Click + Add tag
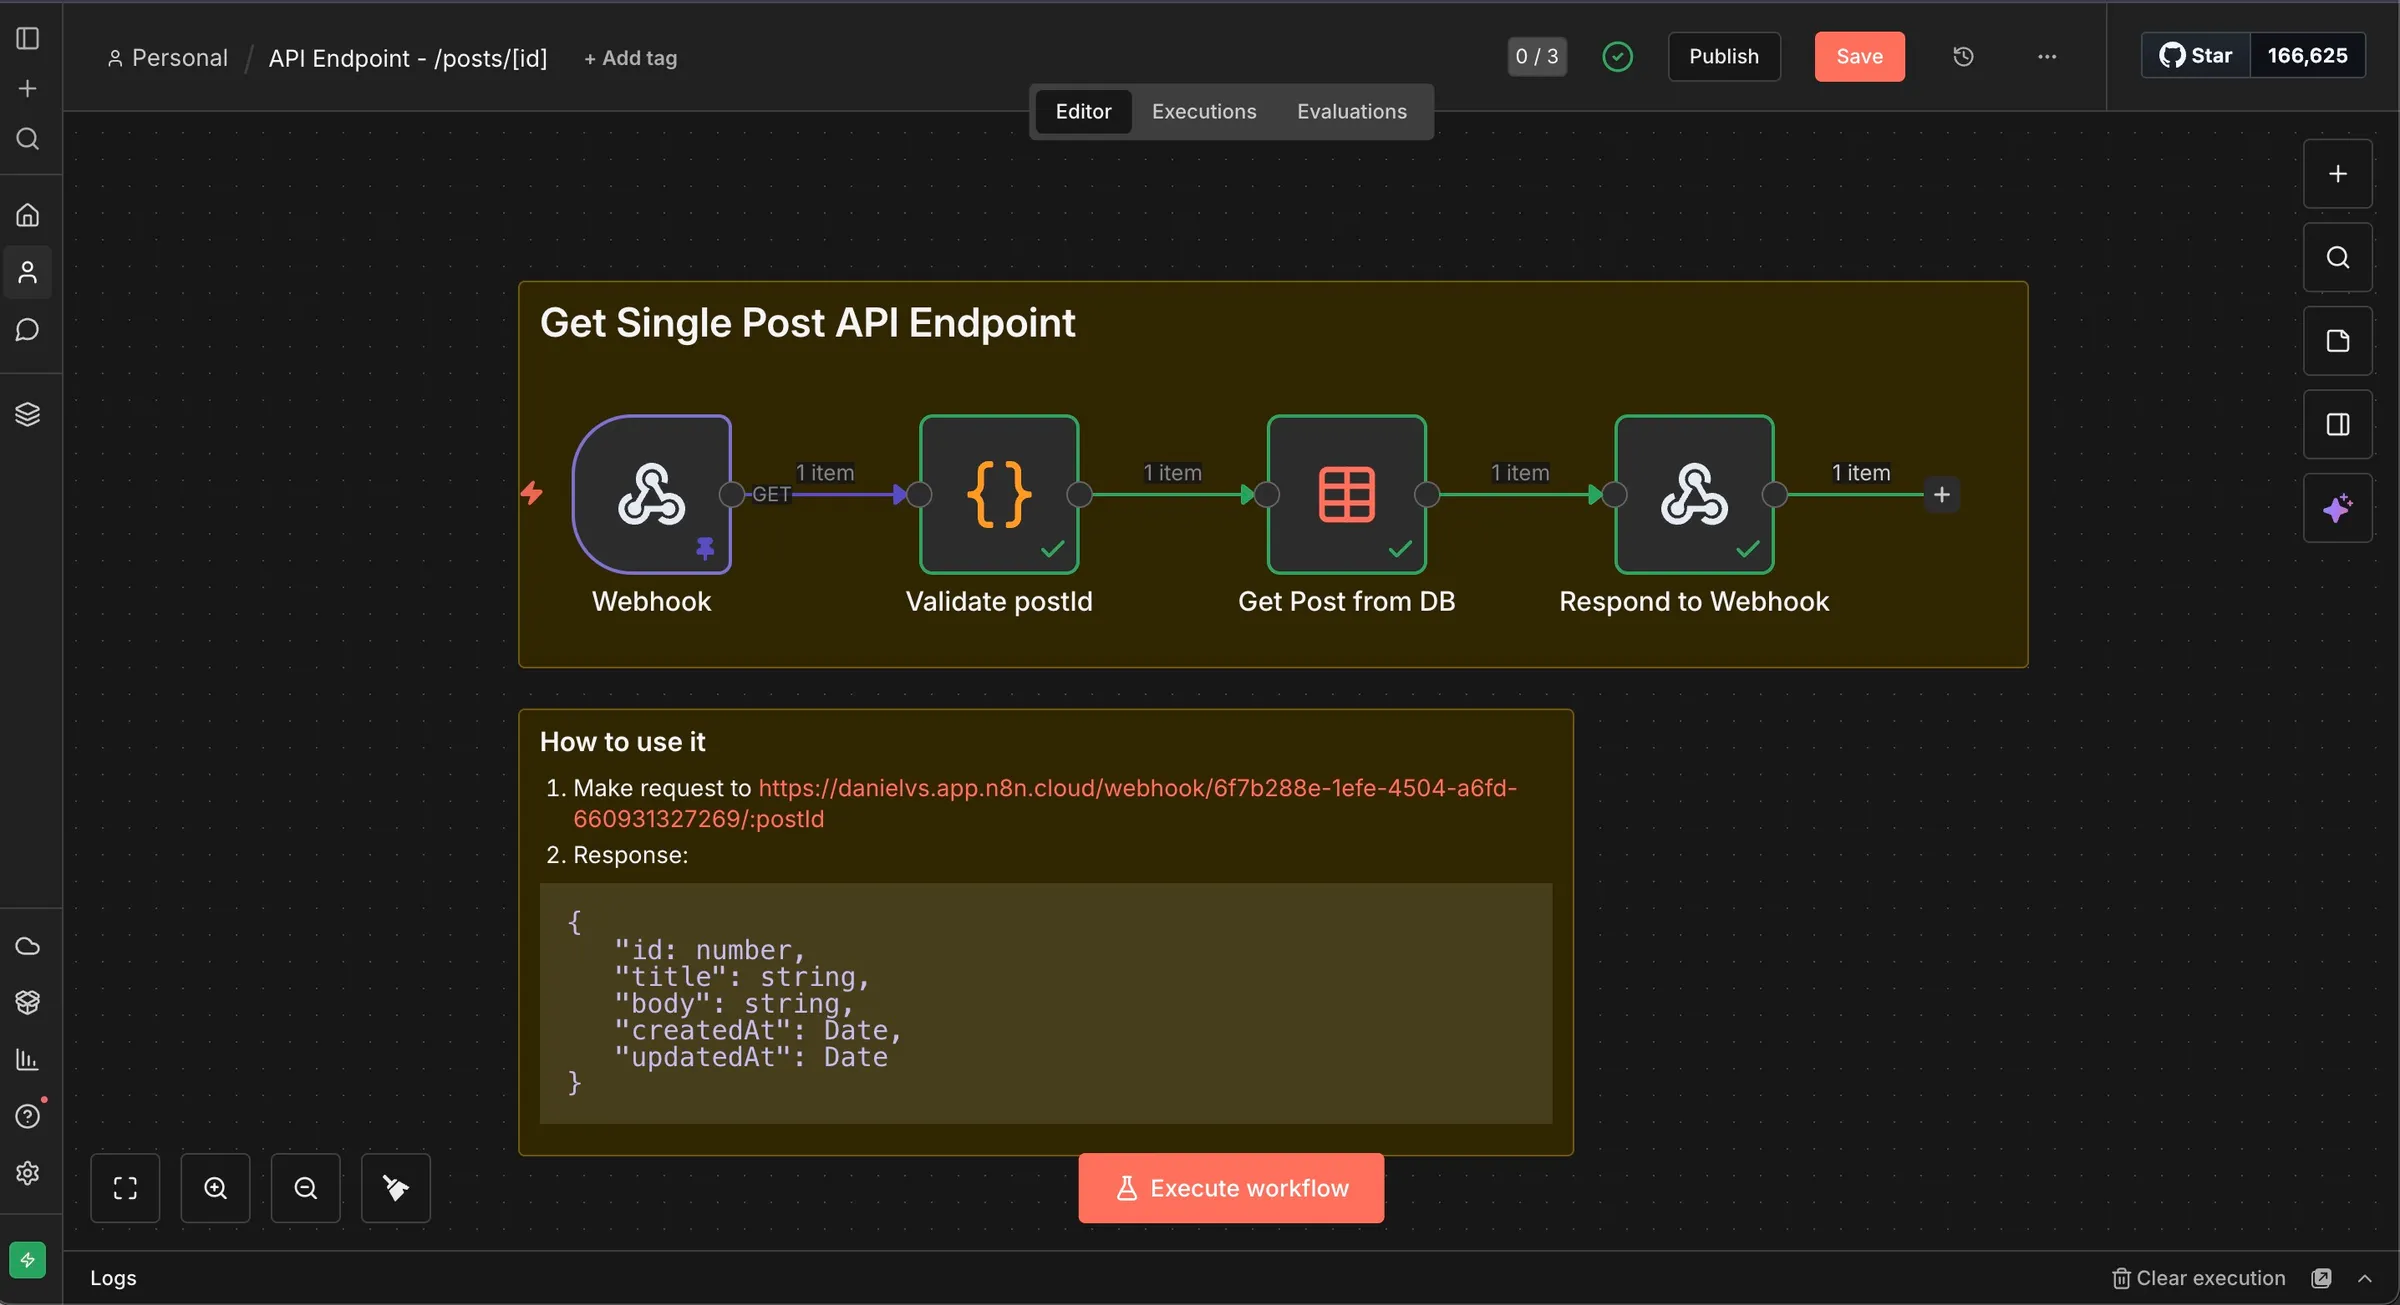This screenshot has height=1305, width=2400. (x=630, y=58)
